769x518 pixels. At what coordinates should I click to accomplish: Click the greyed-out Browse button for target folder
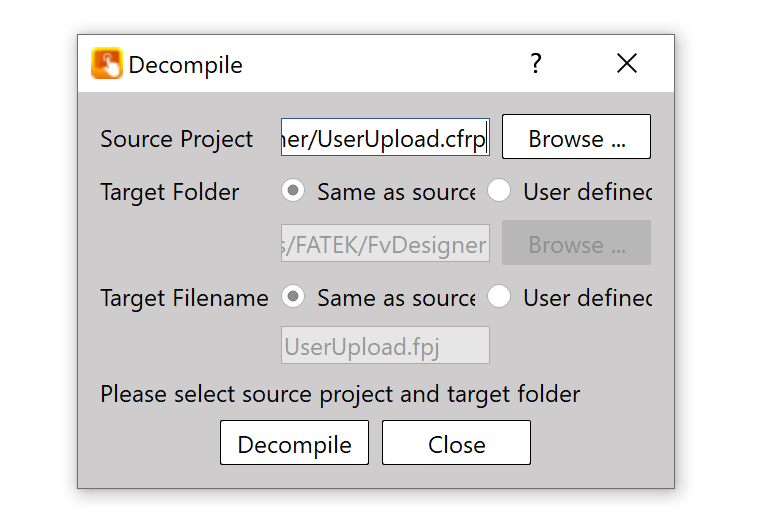coord(576,244)
